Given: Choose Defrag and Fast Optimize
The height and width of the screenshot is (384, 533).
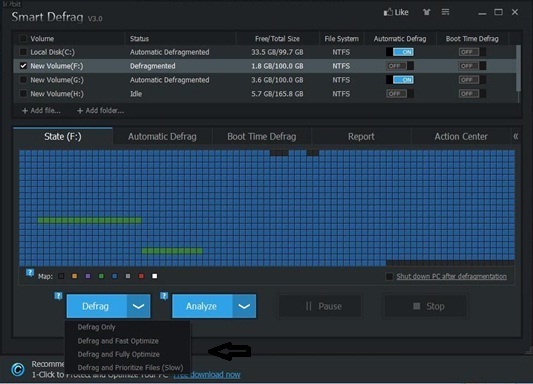Looking at the screenshot, I should 118,341.
